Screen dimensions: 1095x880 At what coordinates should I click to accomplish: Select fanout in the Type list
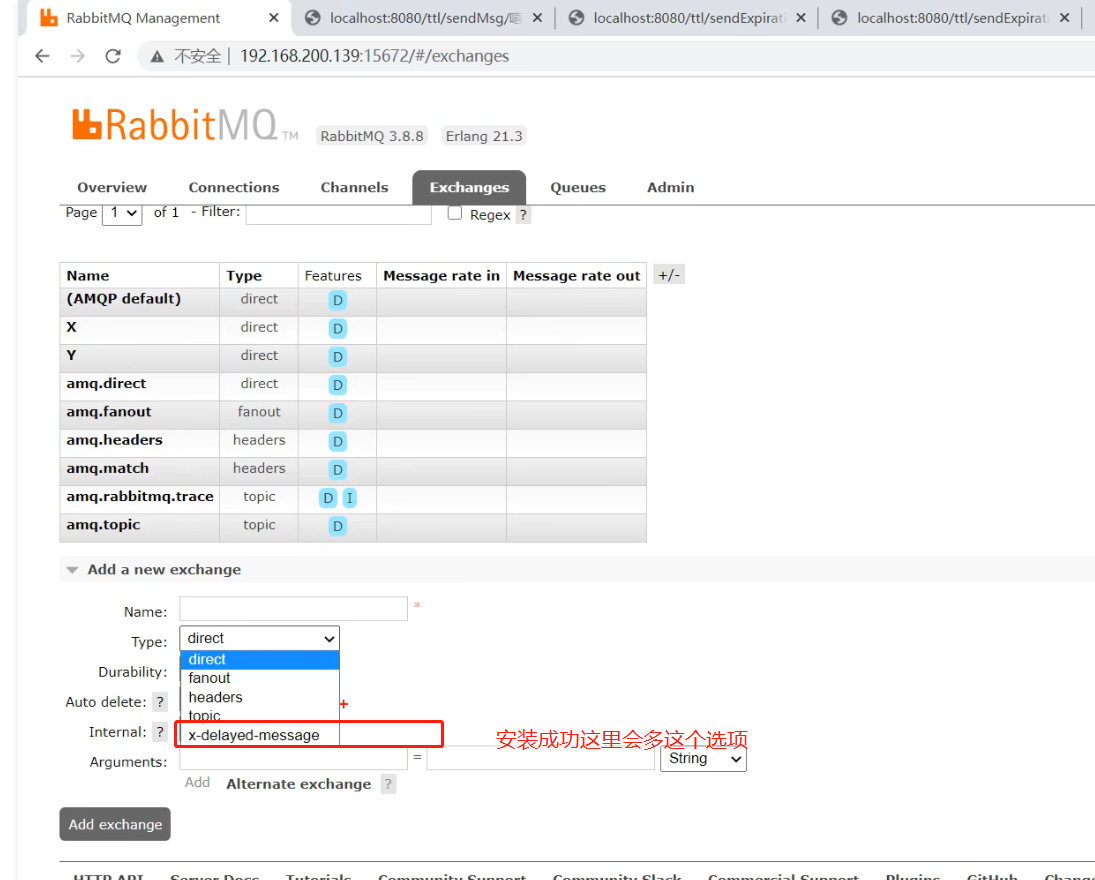click(x=259, y=678)
